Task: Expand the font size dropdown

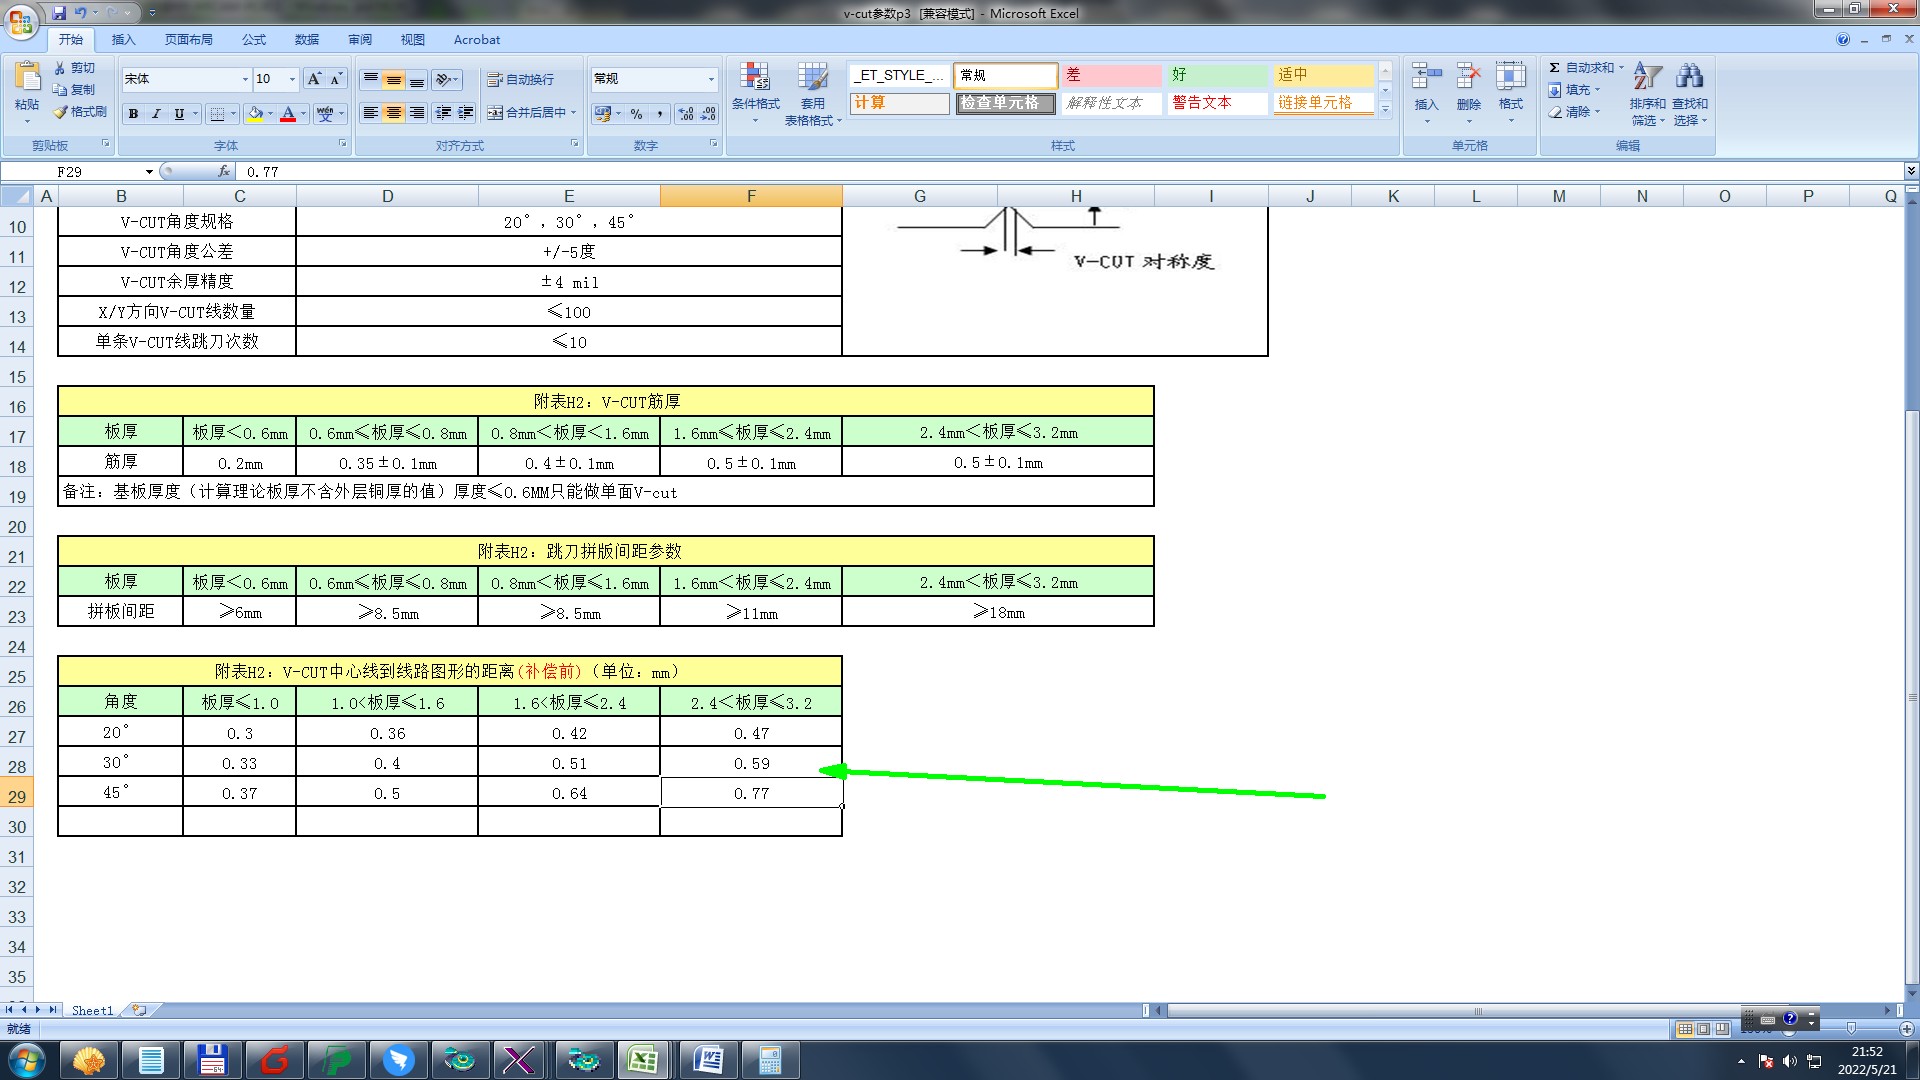Action: (292, 79)
